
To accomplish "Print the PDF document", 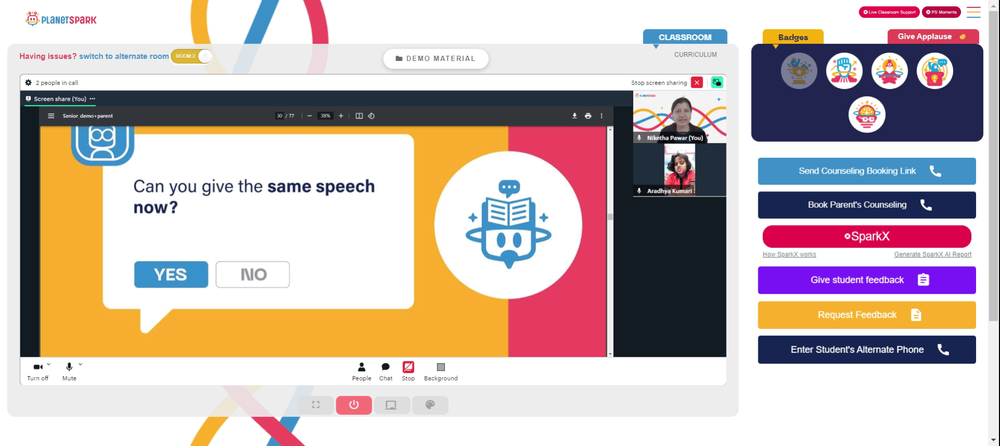I will [x=588, y=116].
